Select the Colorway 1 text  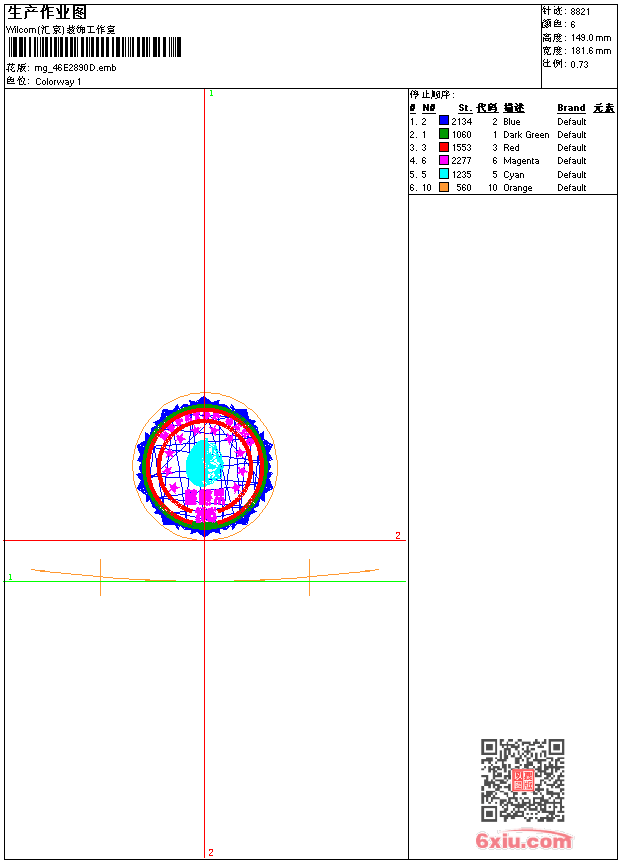tap(58, 82)
